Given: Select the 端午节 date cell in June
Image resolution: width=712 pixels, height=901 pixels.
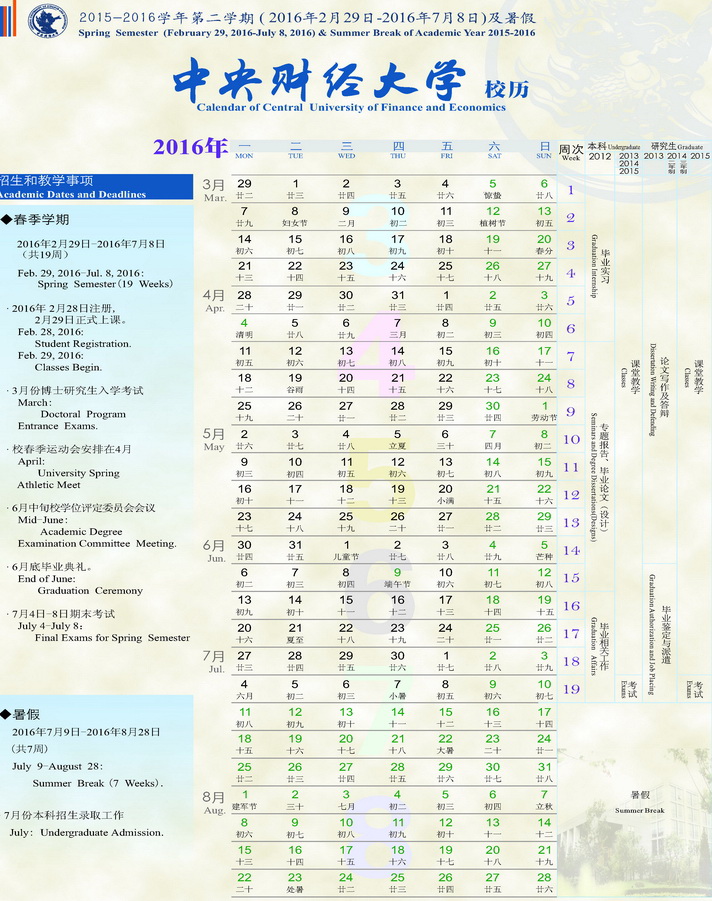Looking at the screenshot, I should [397, 578].
